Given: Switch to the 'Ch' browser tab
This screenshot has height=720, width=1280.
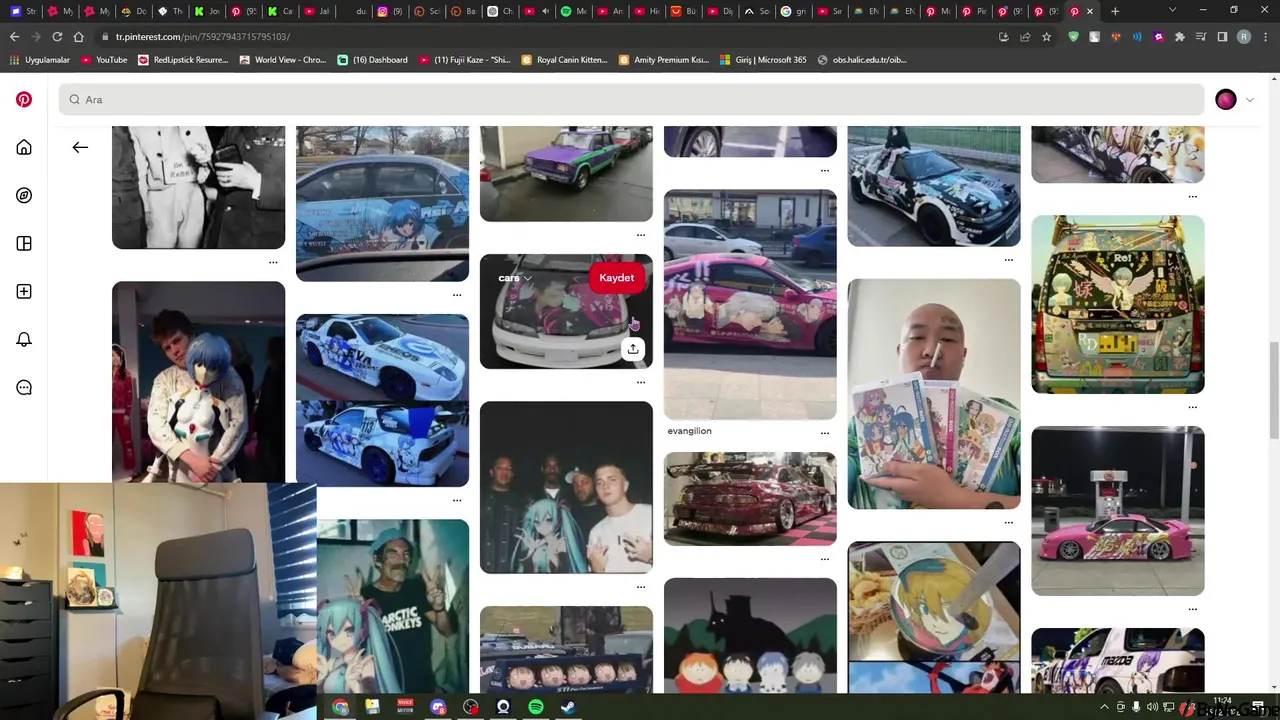Looking at the screenshot, I should pos(500,11).
